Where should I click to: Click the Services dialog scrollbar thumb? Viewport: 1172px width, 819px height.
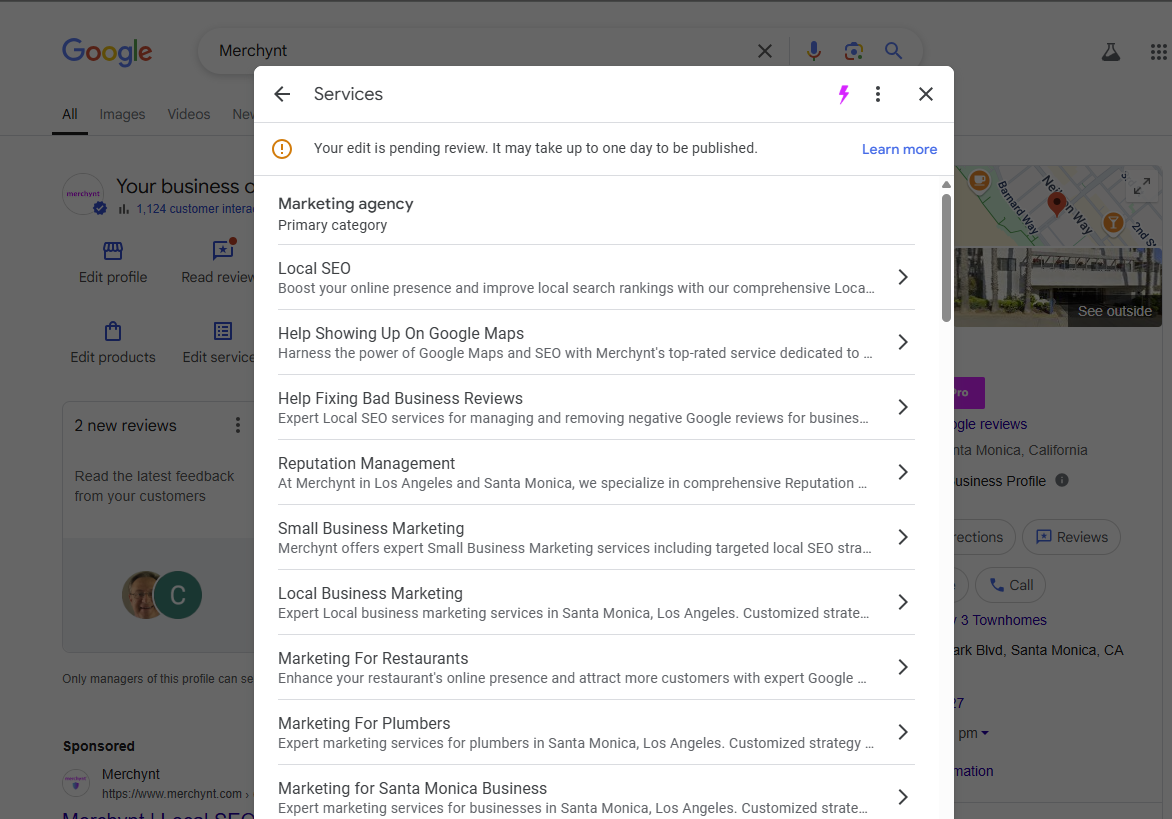946,258
